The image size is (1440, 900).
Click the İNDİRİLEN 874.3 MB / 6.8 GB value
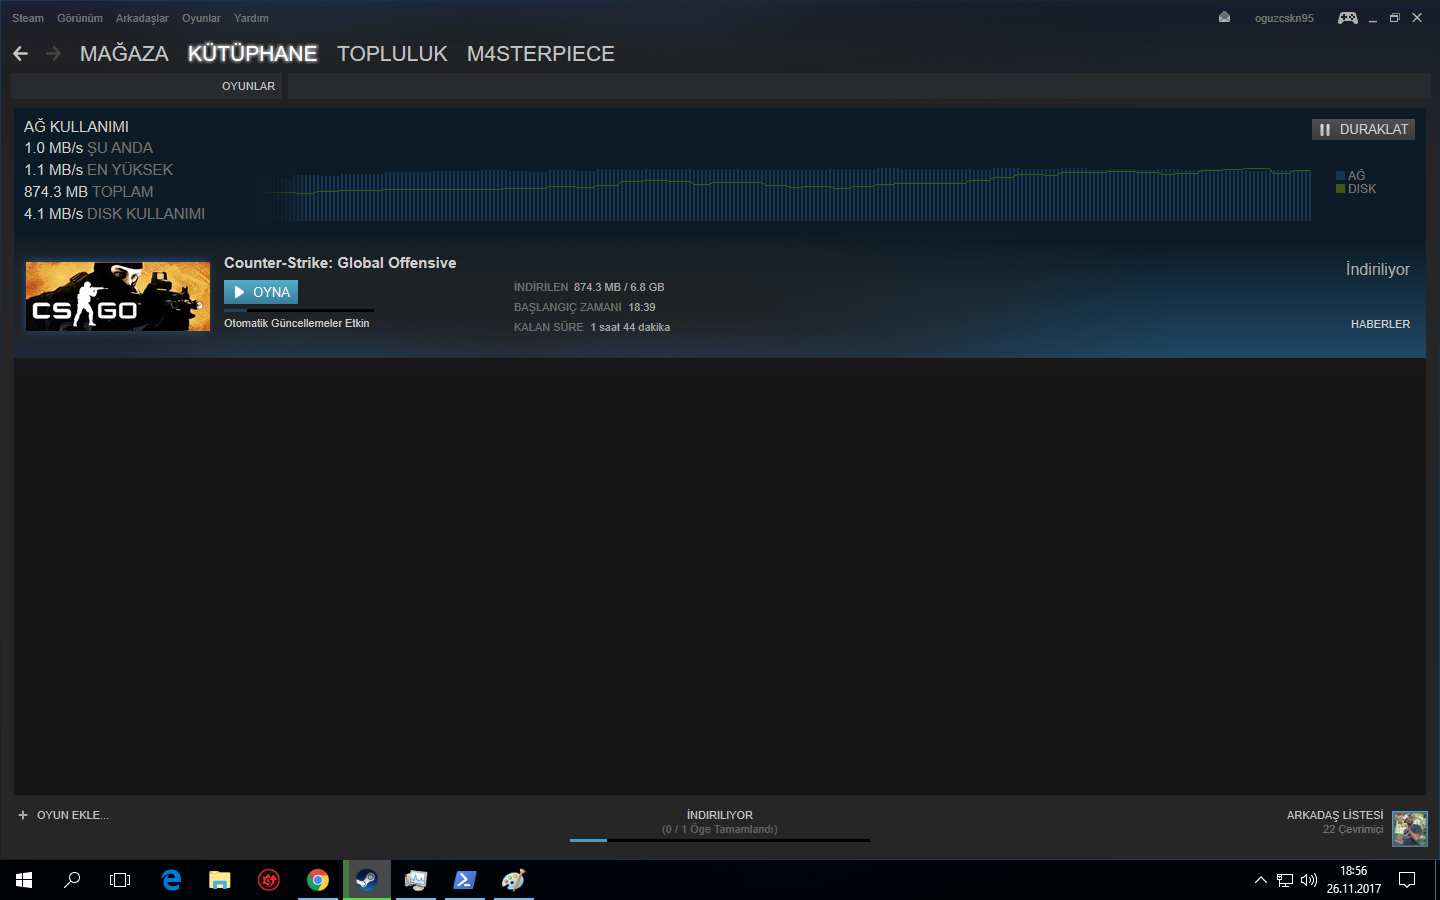589,287
